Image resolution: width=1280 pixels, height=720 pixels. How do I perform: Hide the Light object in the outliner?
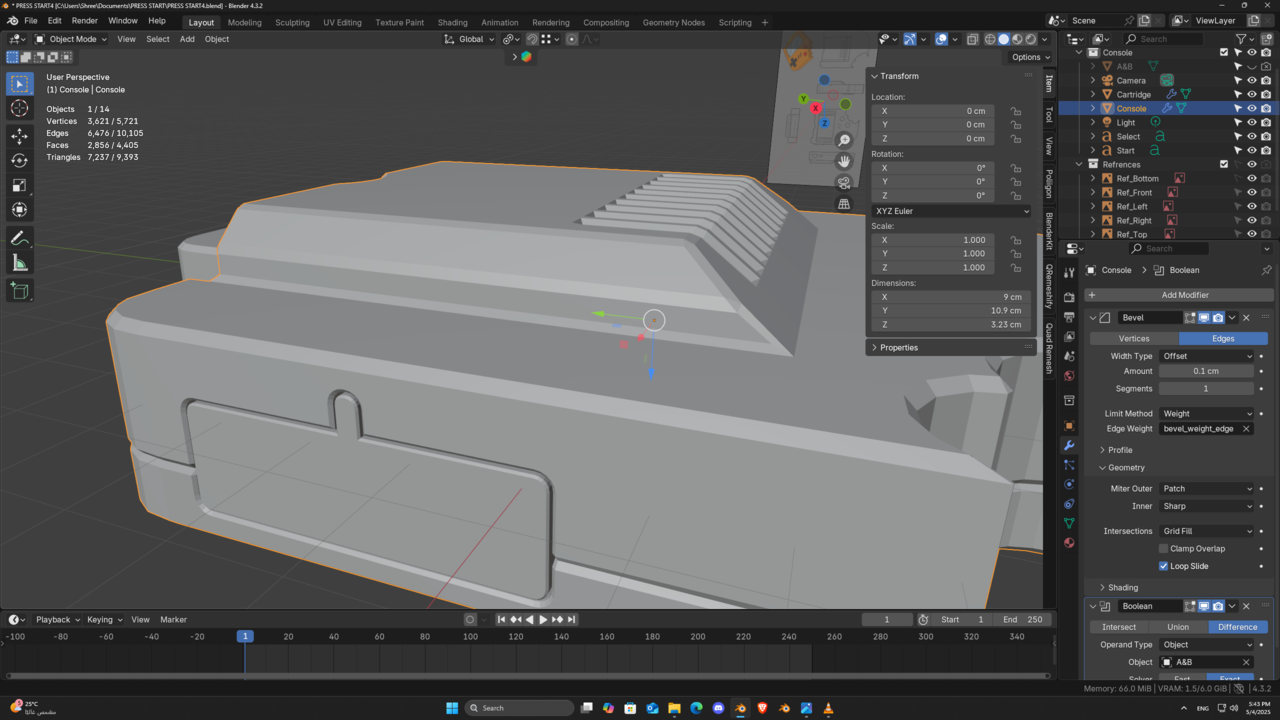(1252, 122)
